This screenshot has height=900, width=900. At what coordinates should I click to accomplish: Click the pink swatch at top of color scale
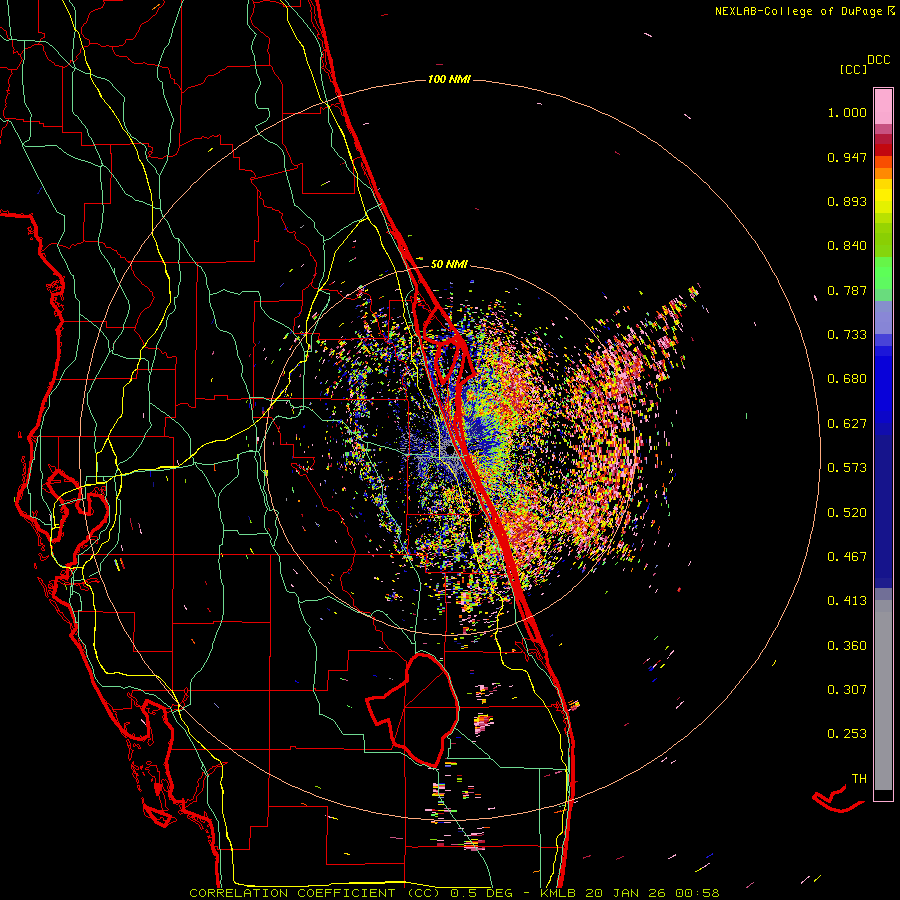point(883,106)
